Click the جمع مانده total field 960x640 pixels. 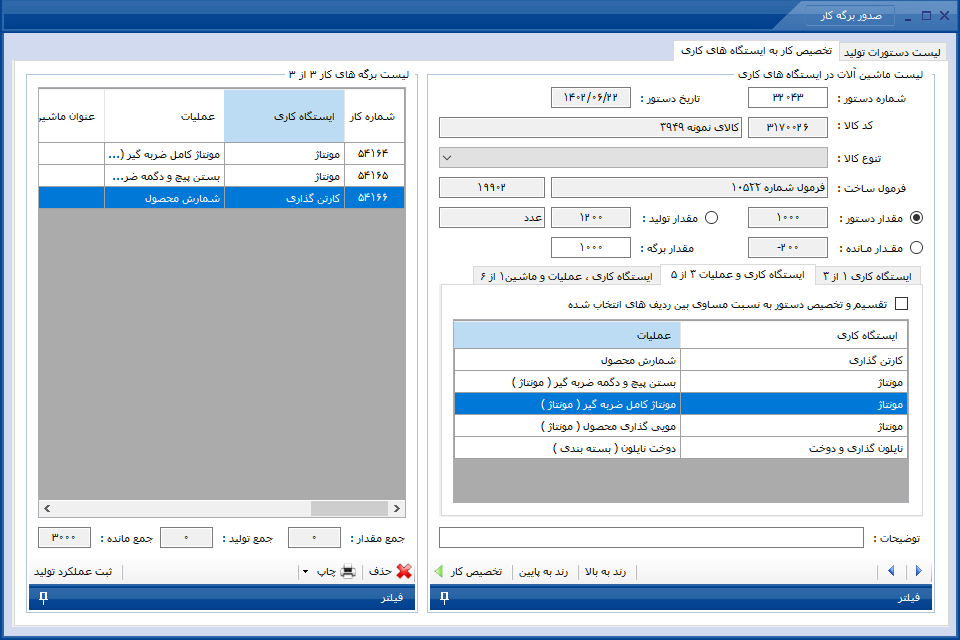point(64,537)
